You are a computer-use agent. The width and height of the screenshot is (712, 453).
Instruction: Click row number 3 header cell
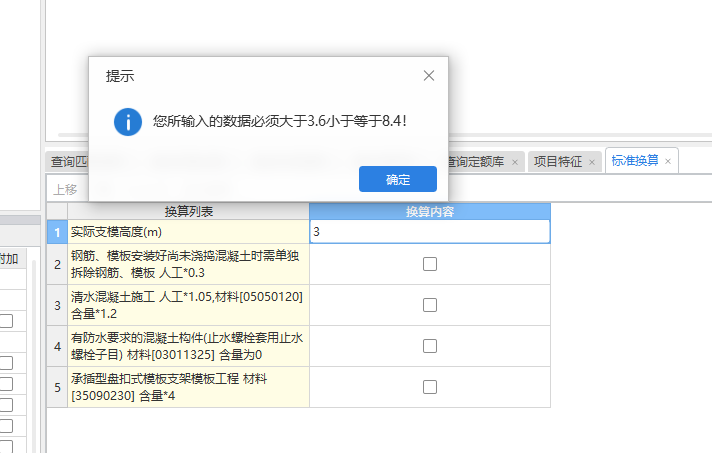(57, 305)
